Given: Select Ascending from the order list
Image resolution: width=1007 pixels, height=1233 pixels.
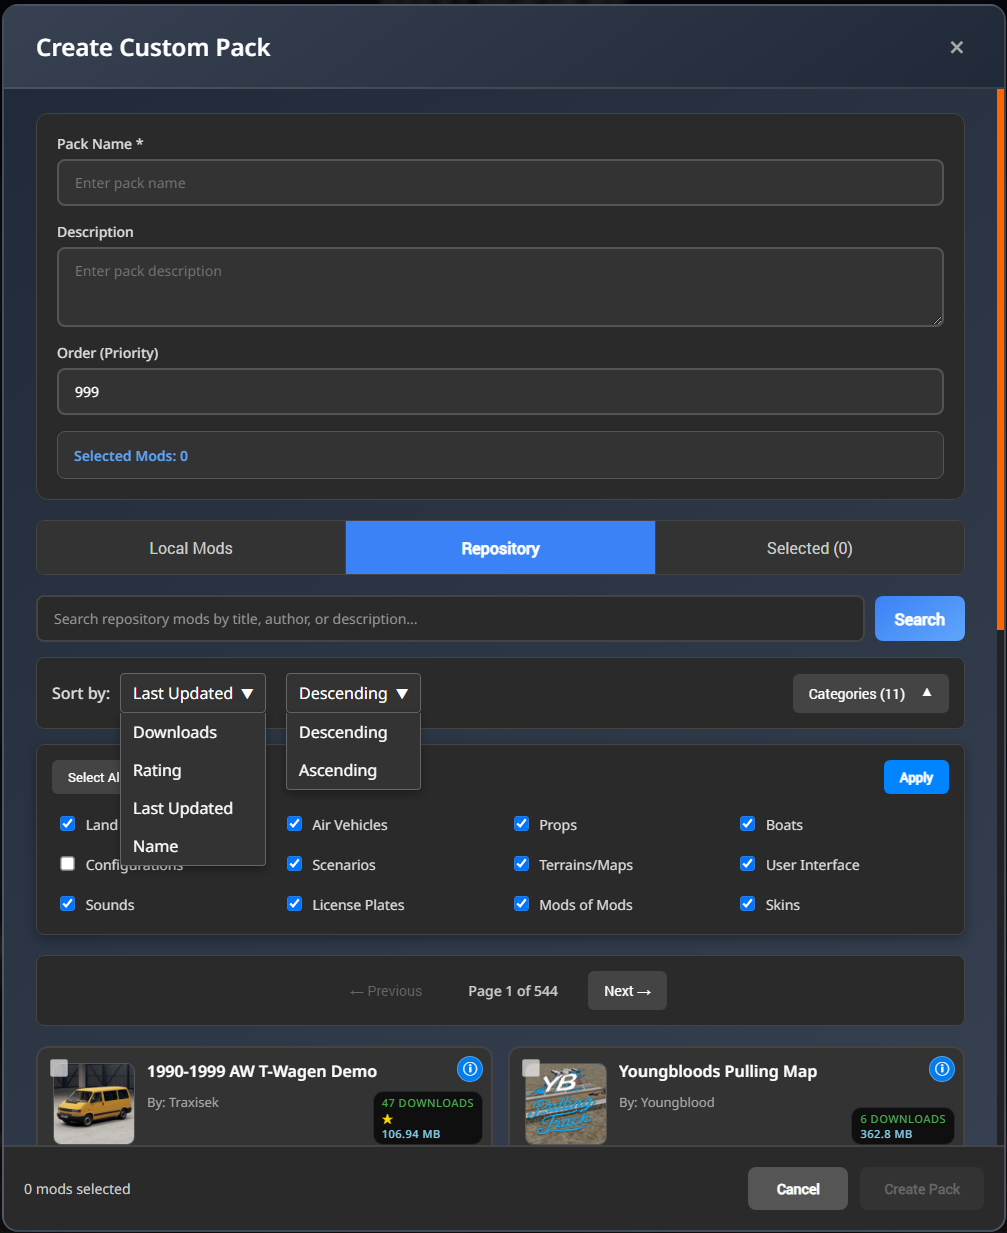Looking at the screenshot, I should pyautogui.click(x=353, y=770).
